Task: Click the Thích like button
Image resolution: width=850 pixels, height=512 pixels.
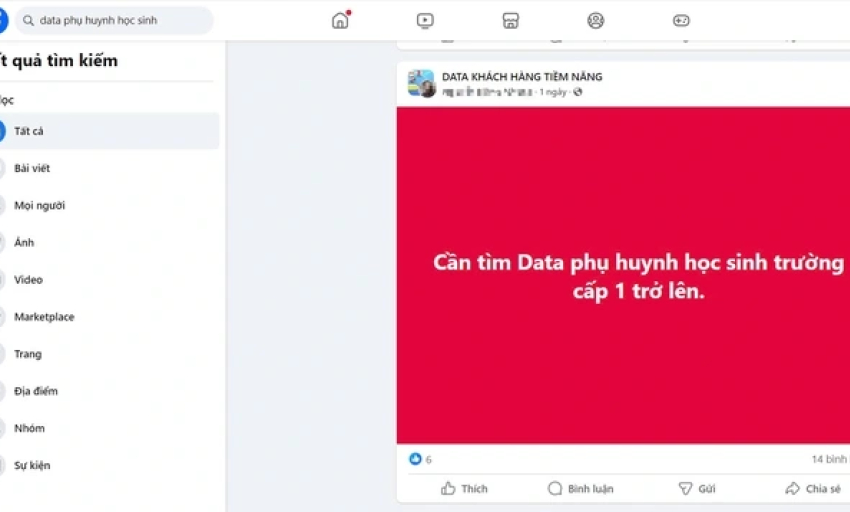Action: tap(464, 489)
